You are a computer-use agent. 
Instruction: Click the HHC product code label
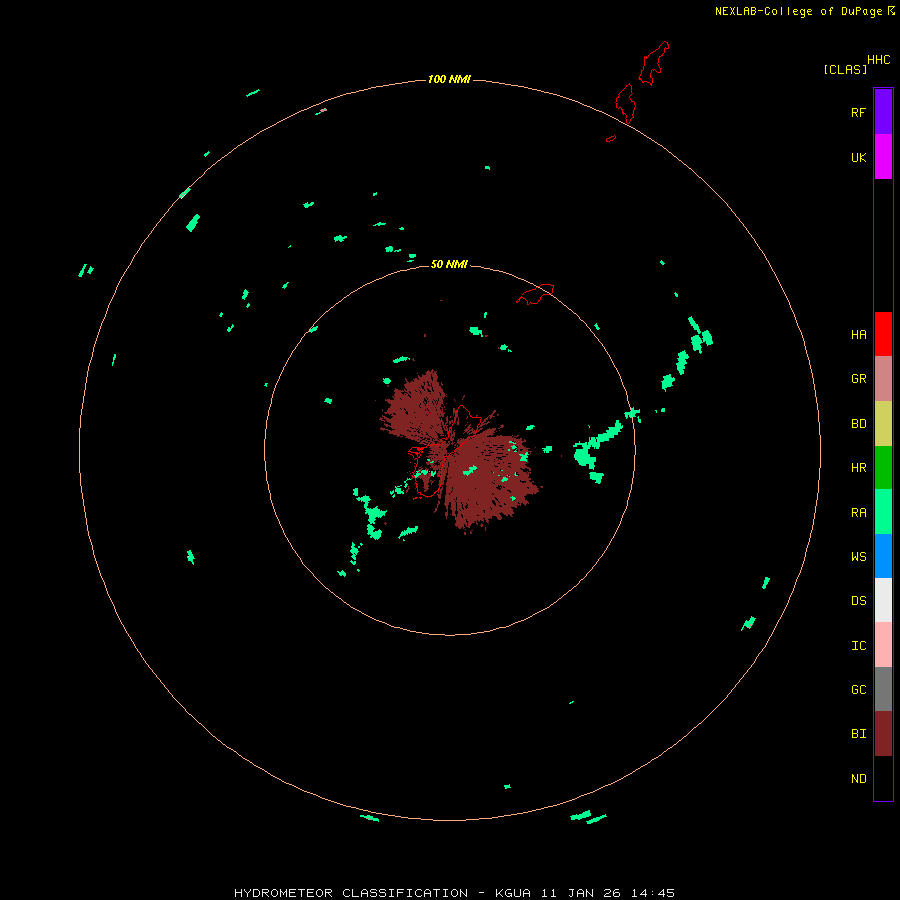click(x=878, y=60)
